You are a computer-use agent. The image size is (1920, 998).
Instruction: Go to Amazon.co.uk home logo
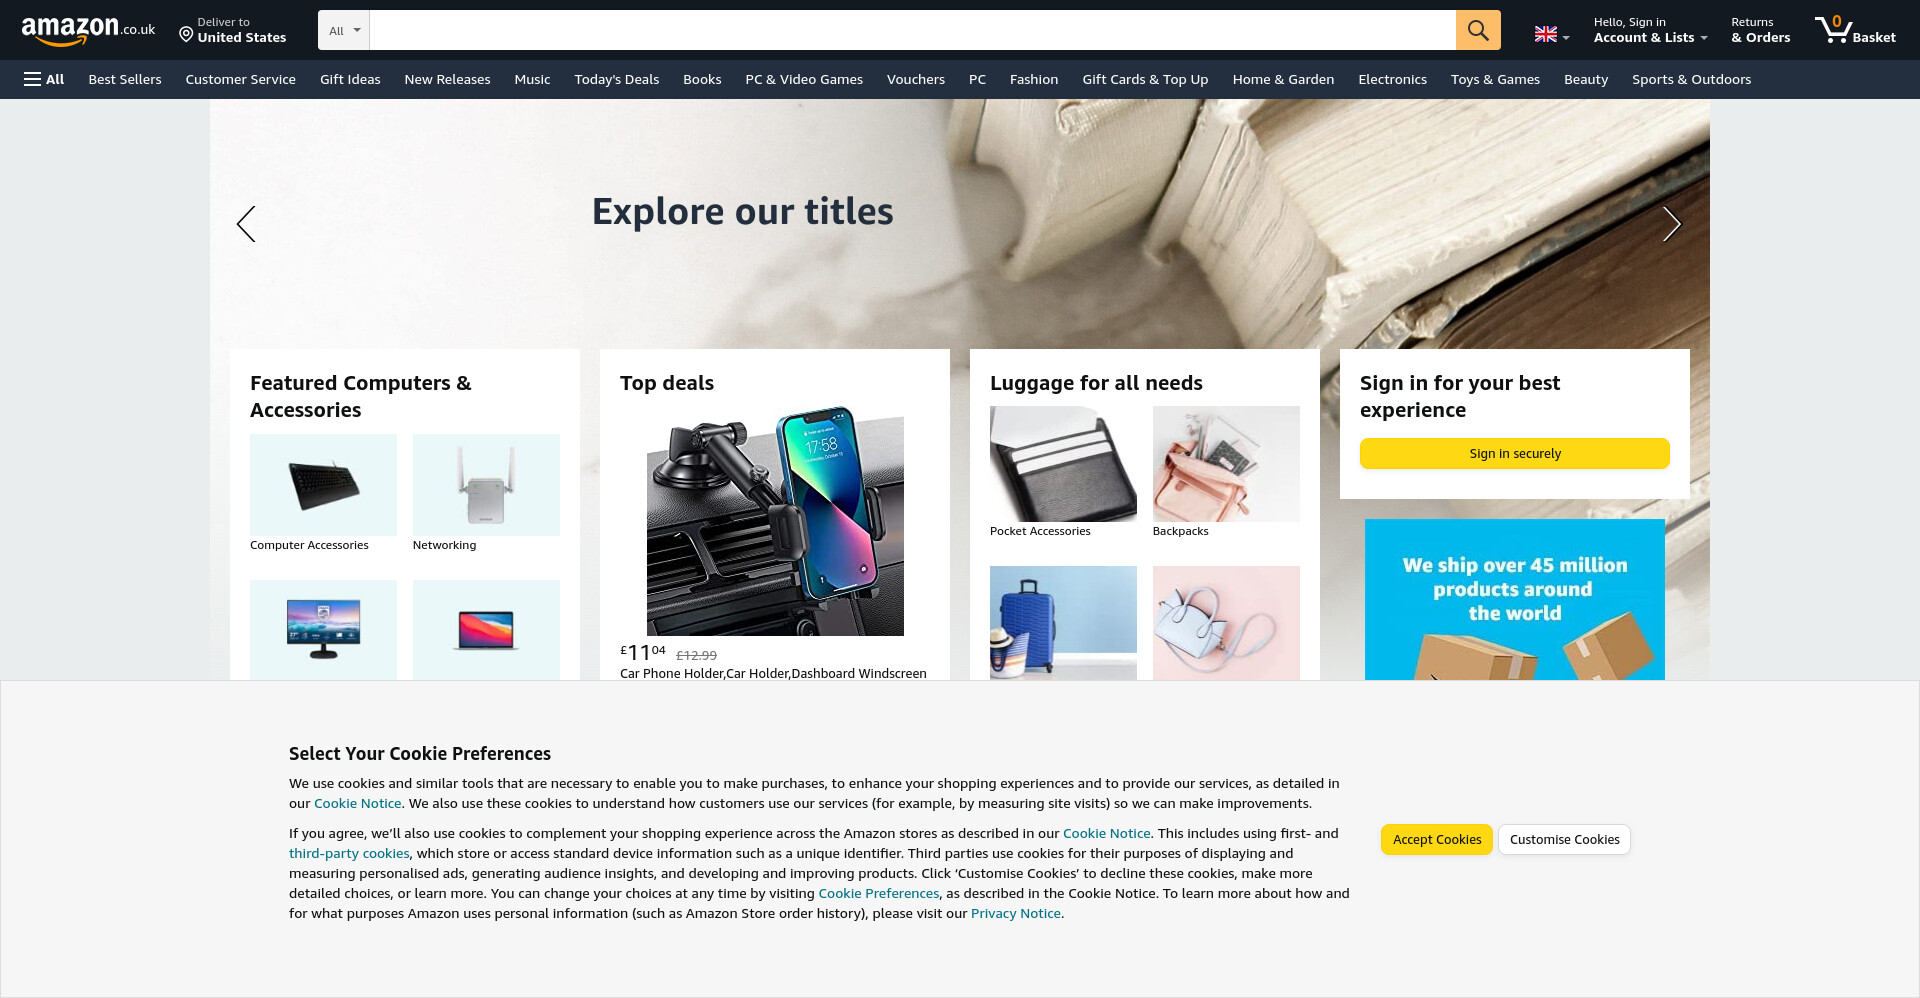point(88,30)
